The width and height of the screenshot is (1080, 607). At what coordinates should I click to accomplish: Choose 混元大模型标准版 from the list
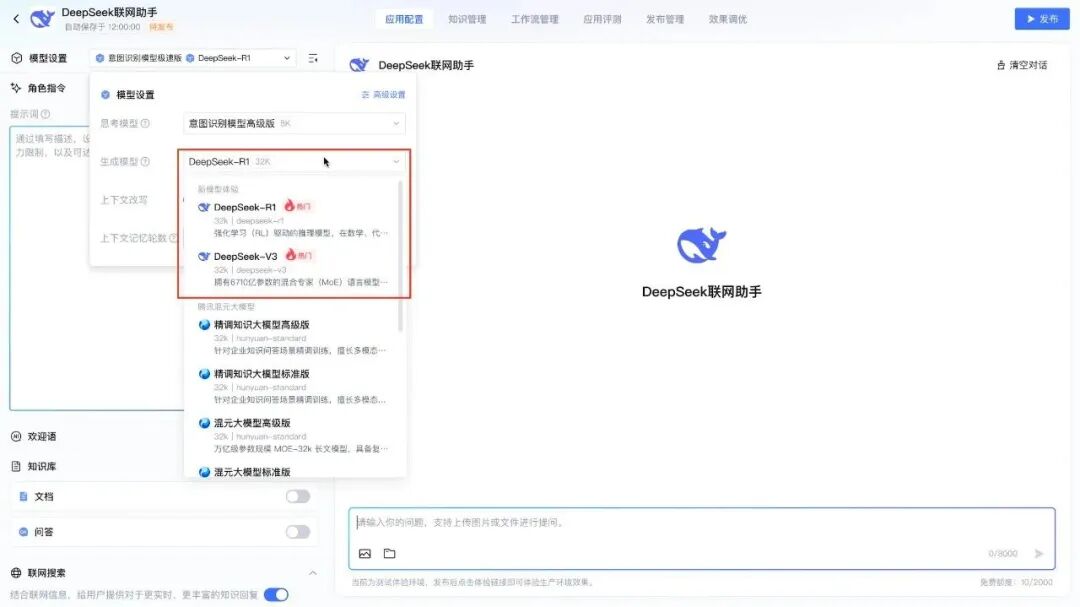[x=293, y=471]
